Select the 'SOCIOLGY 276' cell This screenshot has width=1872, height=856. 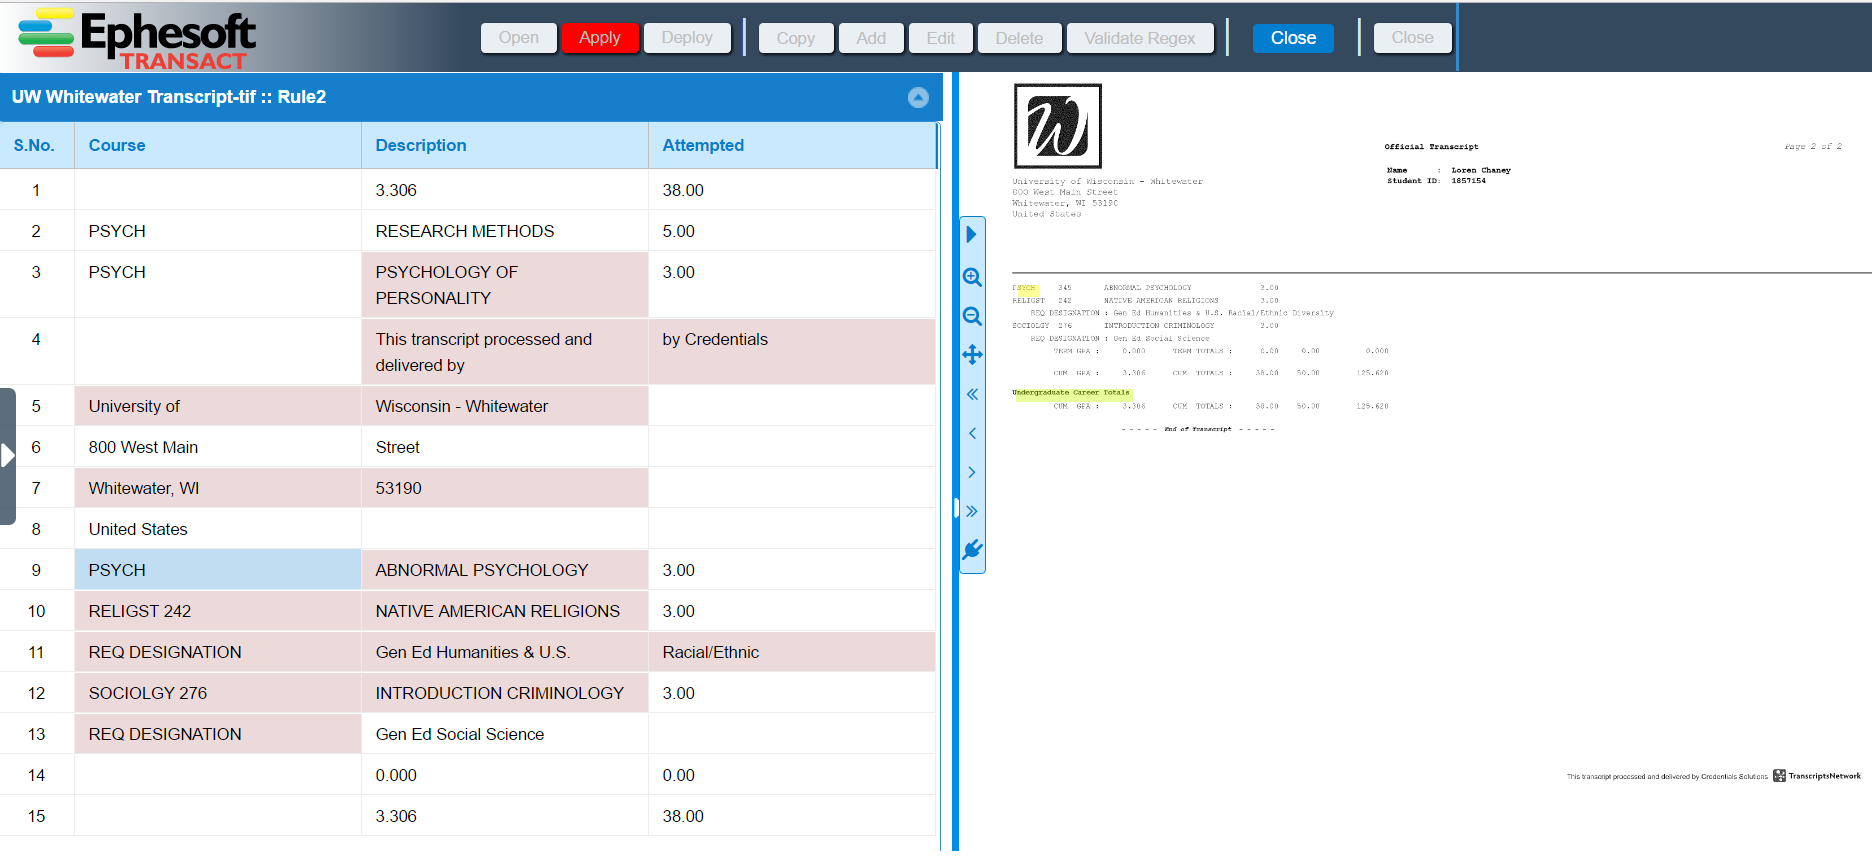tap(218, 693)
